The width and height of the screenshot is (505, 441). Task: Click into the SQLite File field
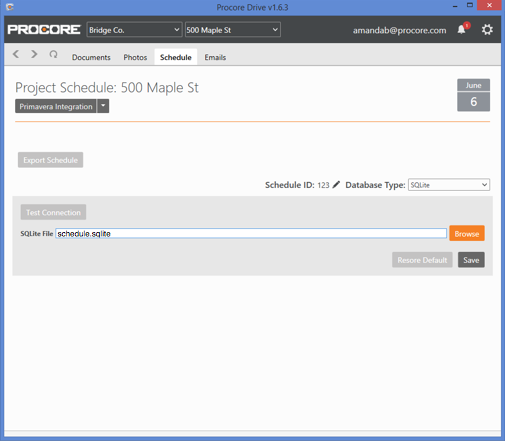pos(251,233)
